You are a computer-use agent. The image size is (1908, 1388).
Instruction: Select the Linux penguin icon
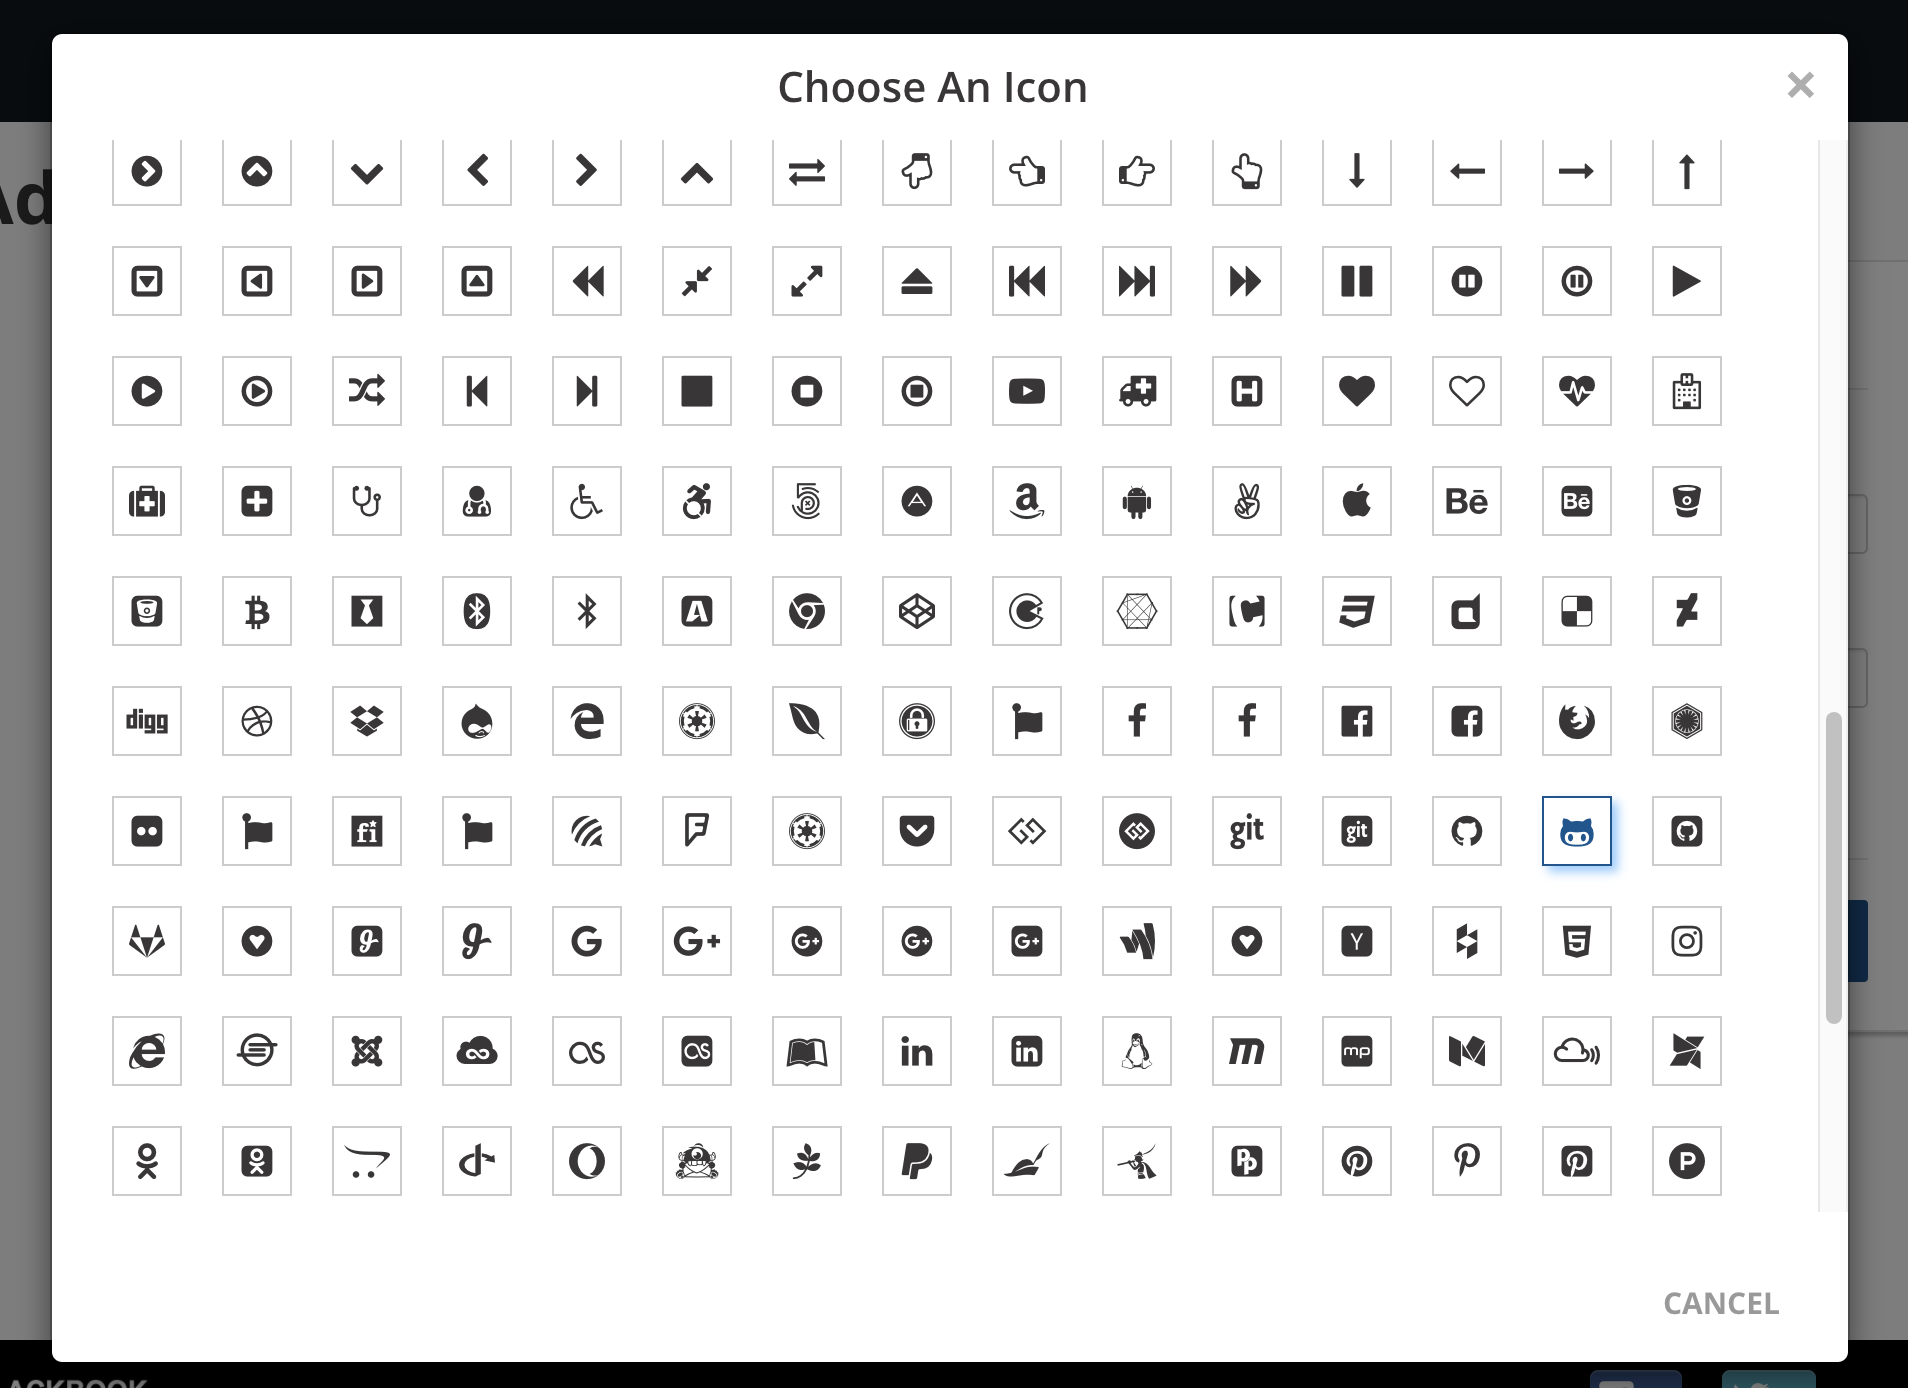1137,1051
